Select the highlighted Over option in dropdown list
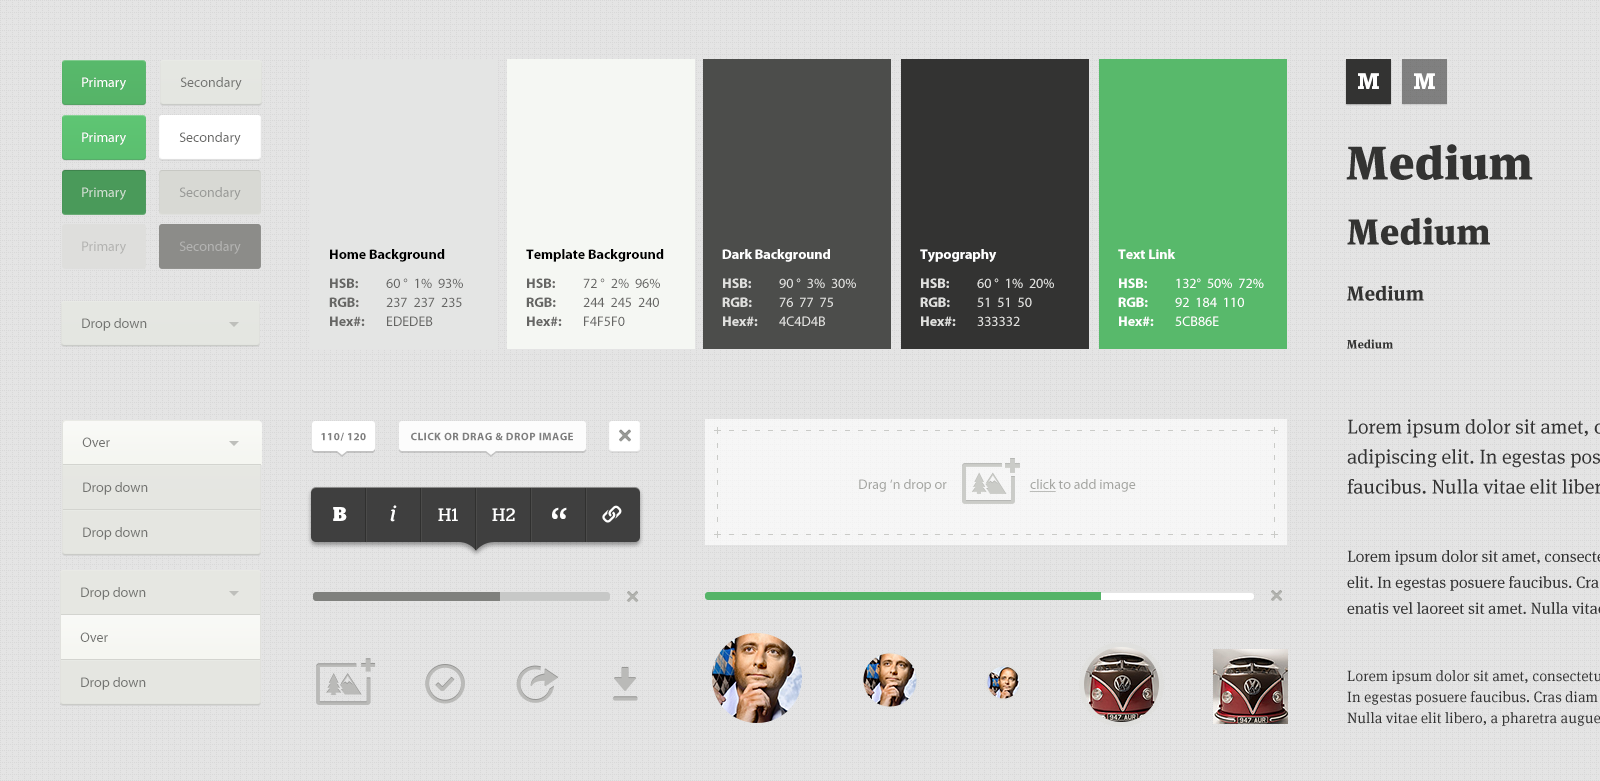This screenshot has width=1600, height=781. click(161, 637)
